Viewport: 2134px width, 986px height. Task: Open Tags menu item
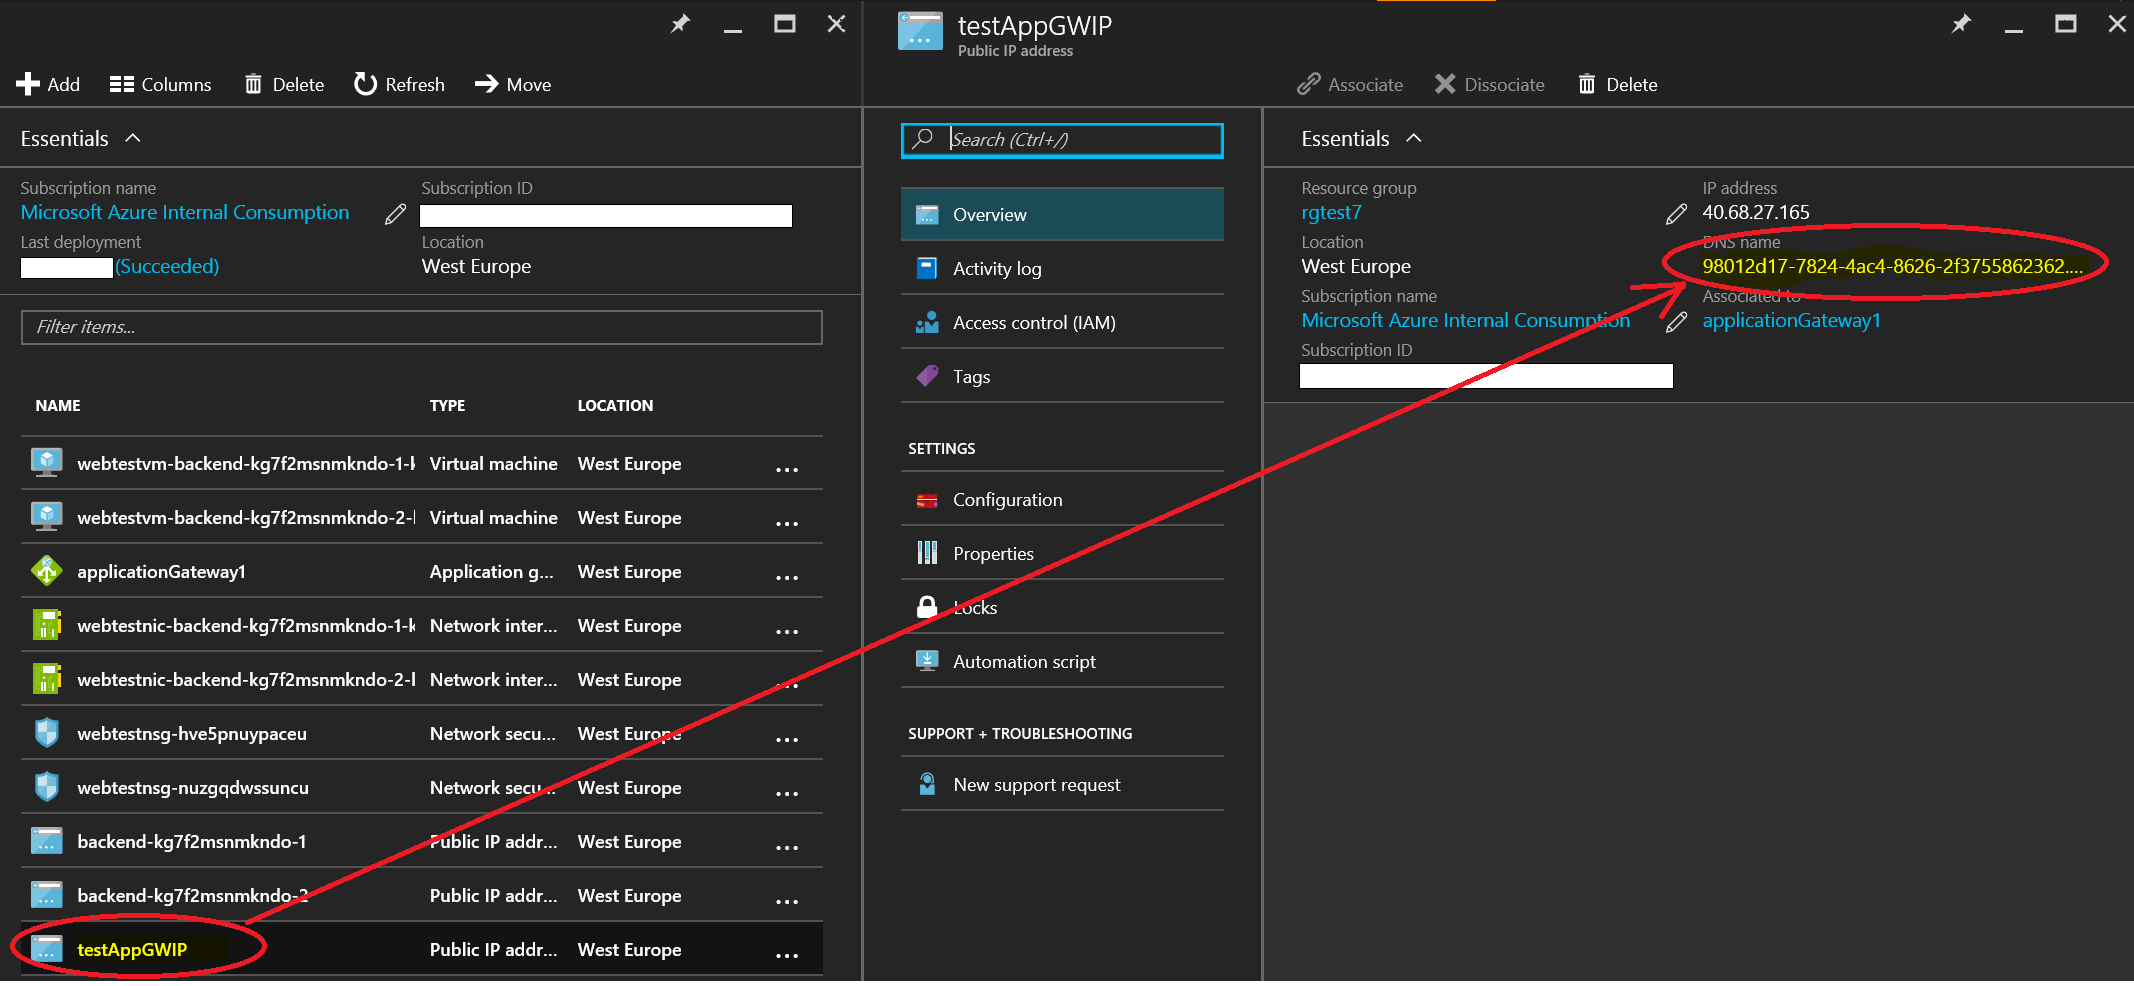[1062, 376]
